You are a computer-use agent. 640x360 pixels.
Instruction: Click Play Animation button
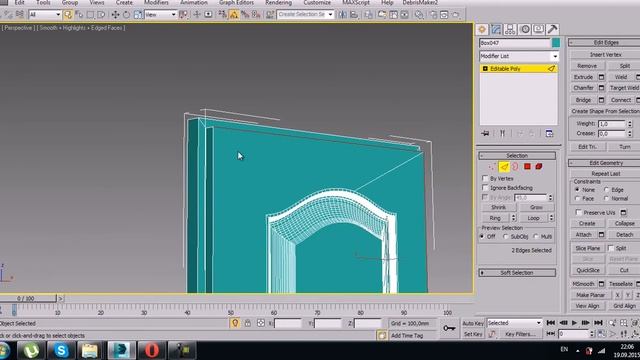pyautogui.click(x=574, y=323)
